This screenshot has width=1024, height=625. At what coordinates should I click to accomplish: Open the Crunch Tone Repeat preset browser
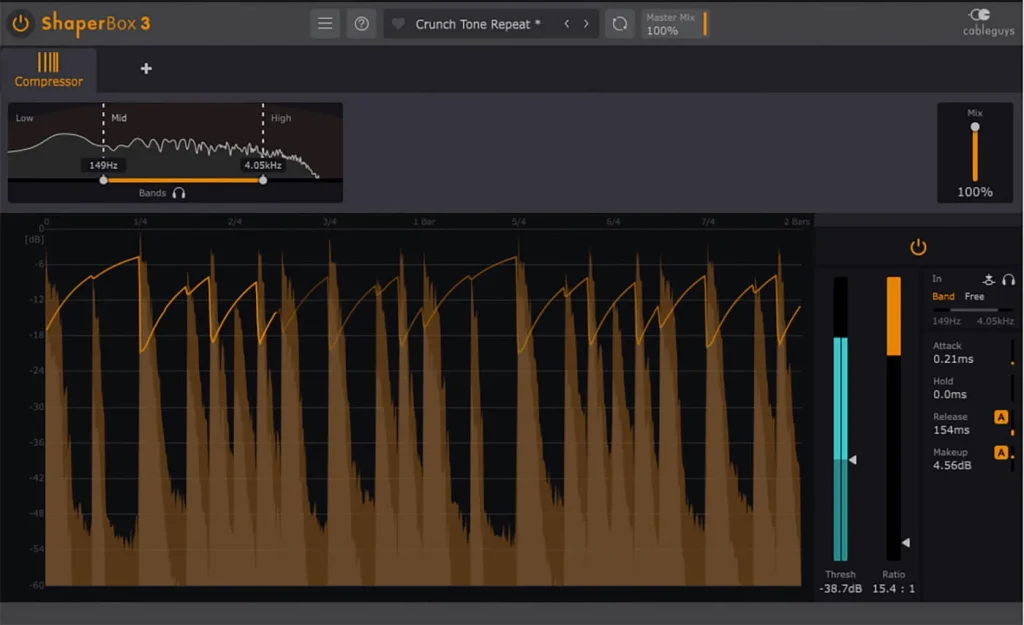tap(478, 24)
